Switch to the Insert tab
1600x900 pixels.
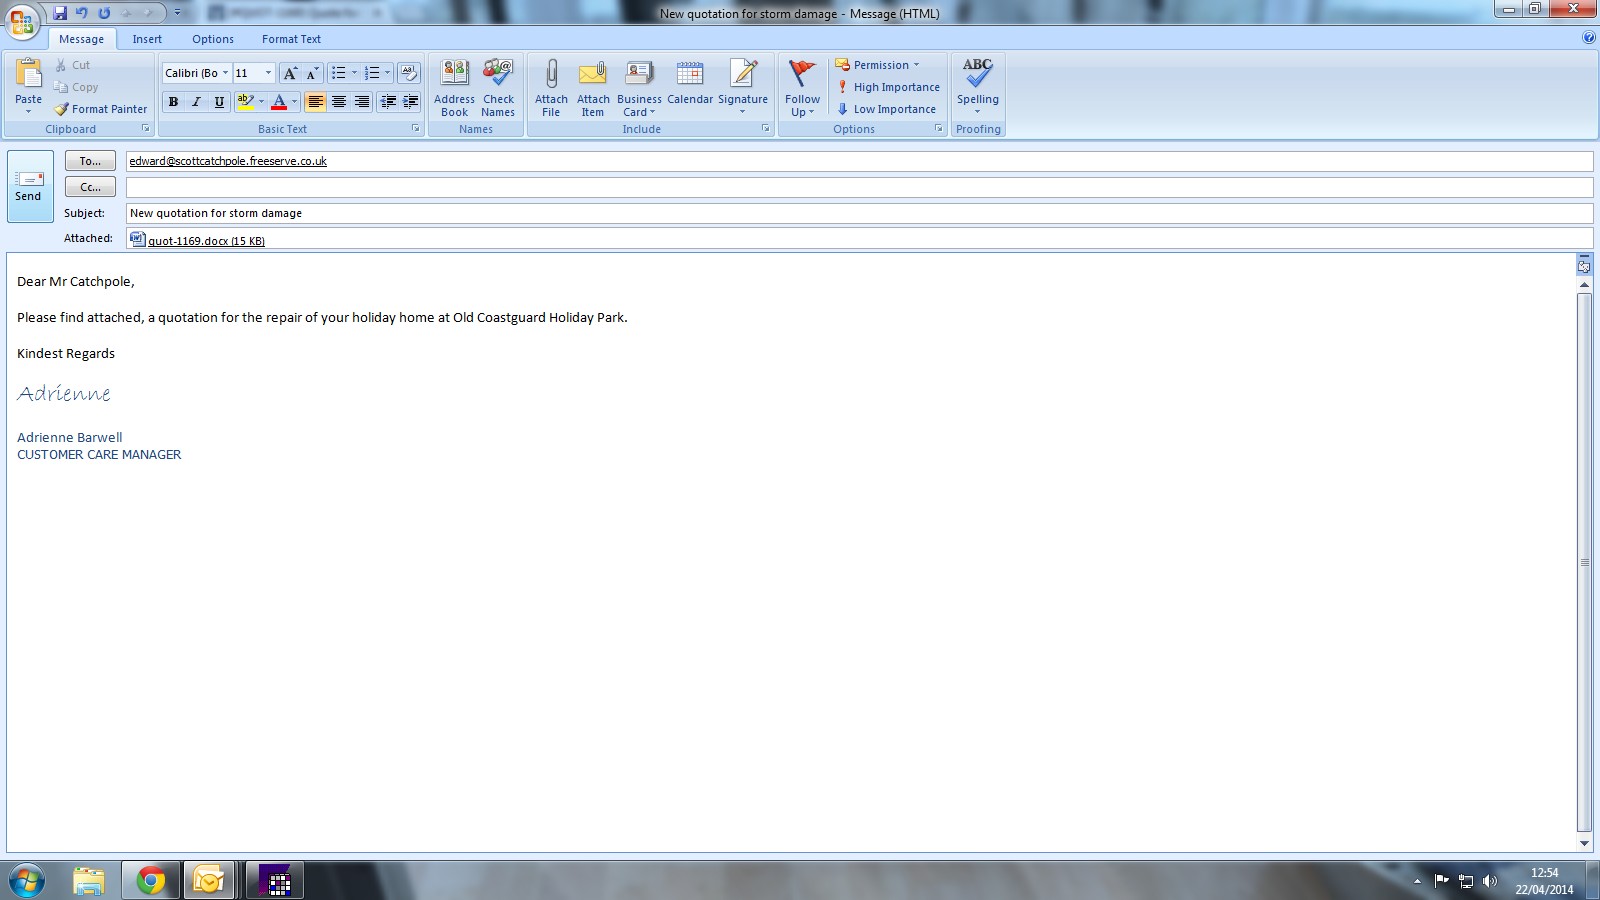(147, 39)
